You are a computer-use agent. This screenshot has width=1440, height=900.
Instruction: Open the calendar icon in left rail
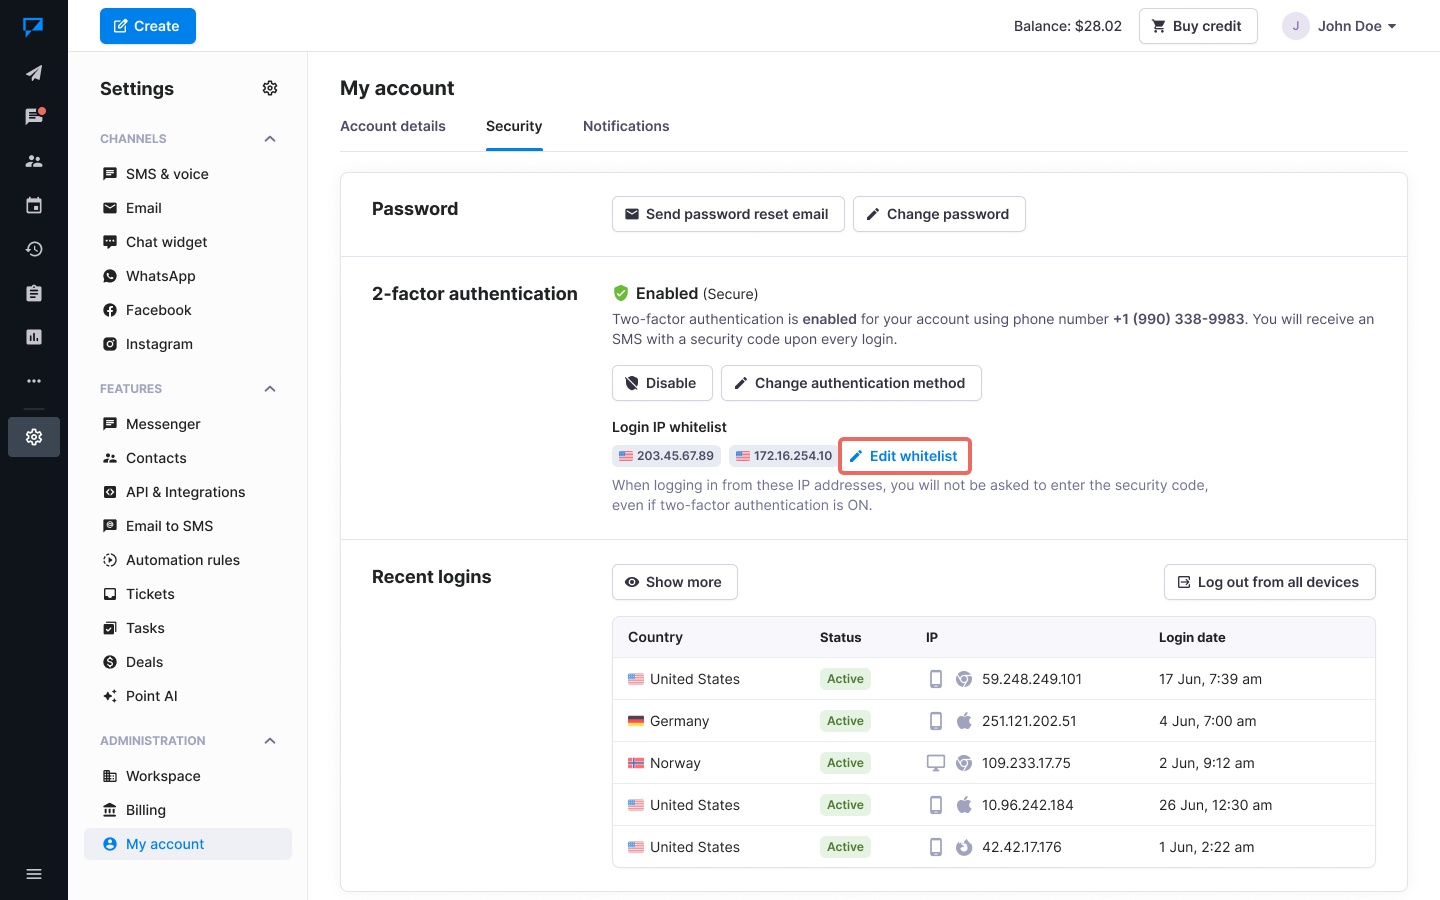pyautogui.click(x=34, y=205)
